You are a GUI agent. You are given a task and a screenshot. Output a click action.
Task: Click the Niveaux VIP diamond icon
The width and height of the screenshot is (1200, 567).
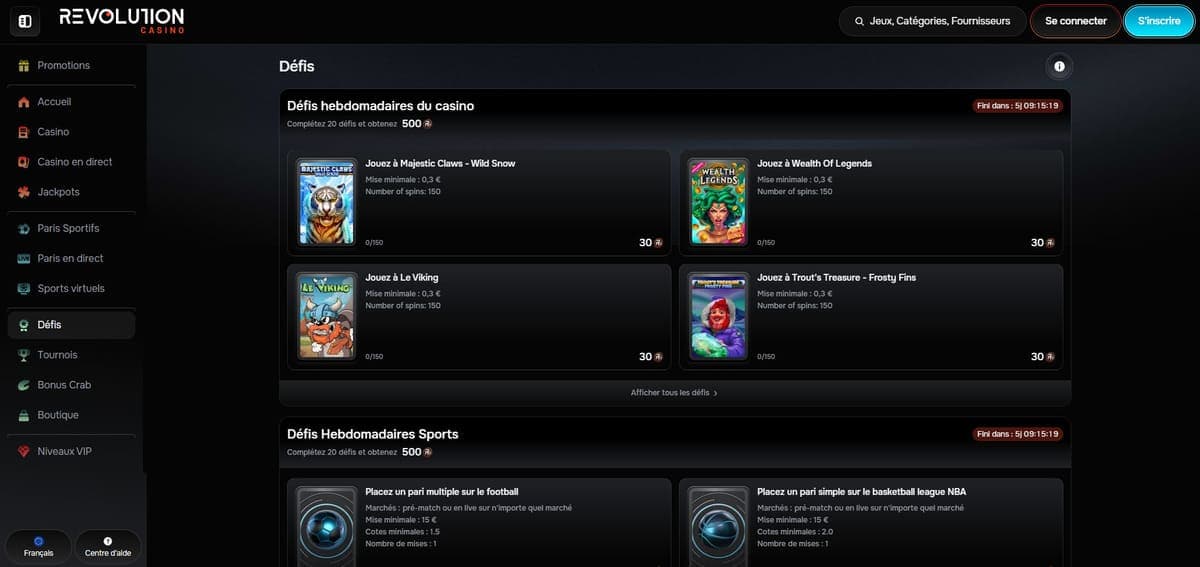coord(24,451)
